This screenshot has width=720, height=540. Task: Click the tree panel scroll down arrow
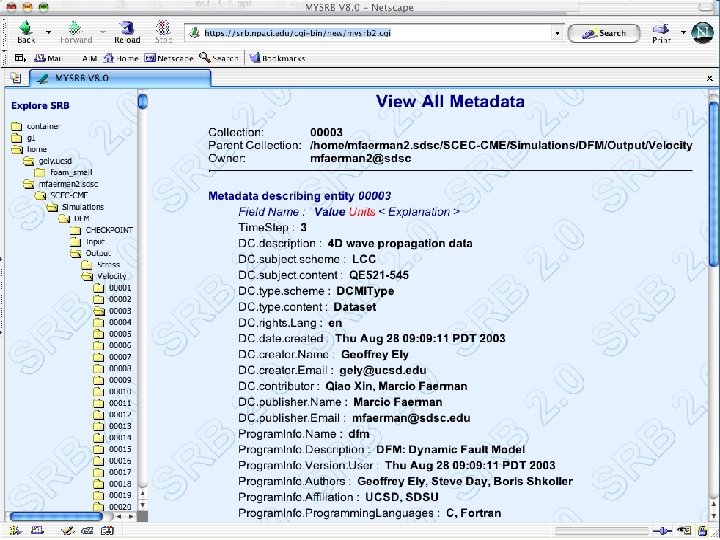[143, 505]
